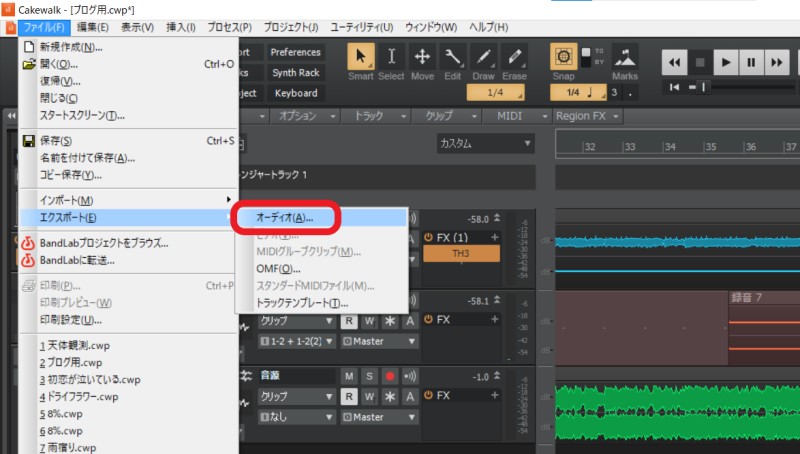Viewport: 800px width, 454px height.
Task: Open the インポート(M) submenu
Action: pos(129,200)
